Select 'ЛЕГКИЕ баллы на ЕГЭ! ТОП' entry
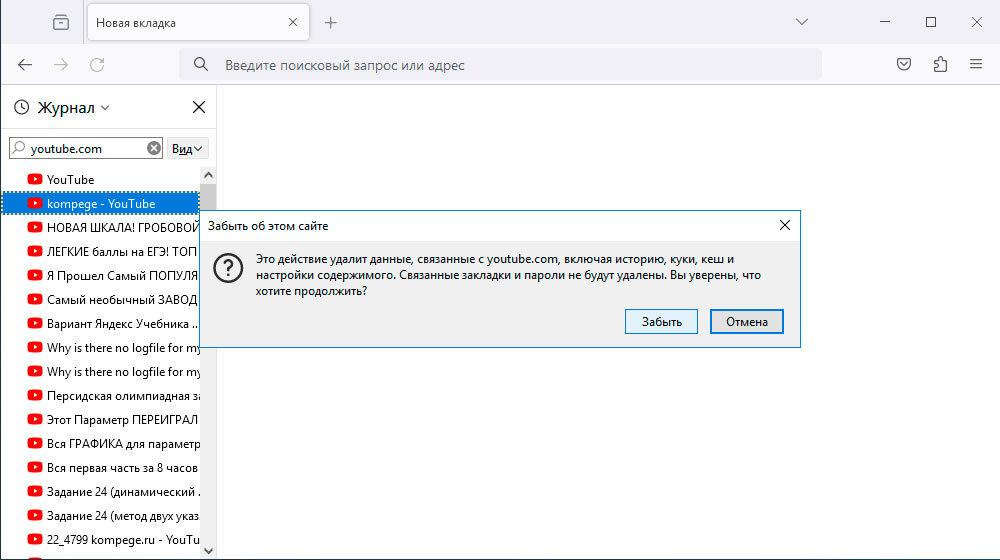The image size is (1000, 560). pyautogui.click(x=100, y=252)
